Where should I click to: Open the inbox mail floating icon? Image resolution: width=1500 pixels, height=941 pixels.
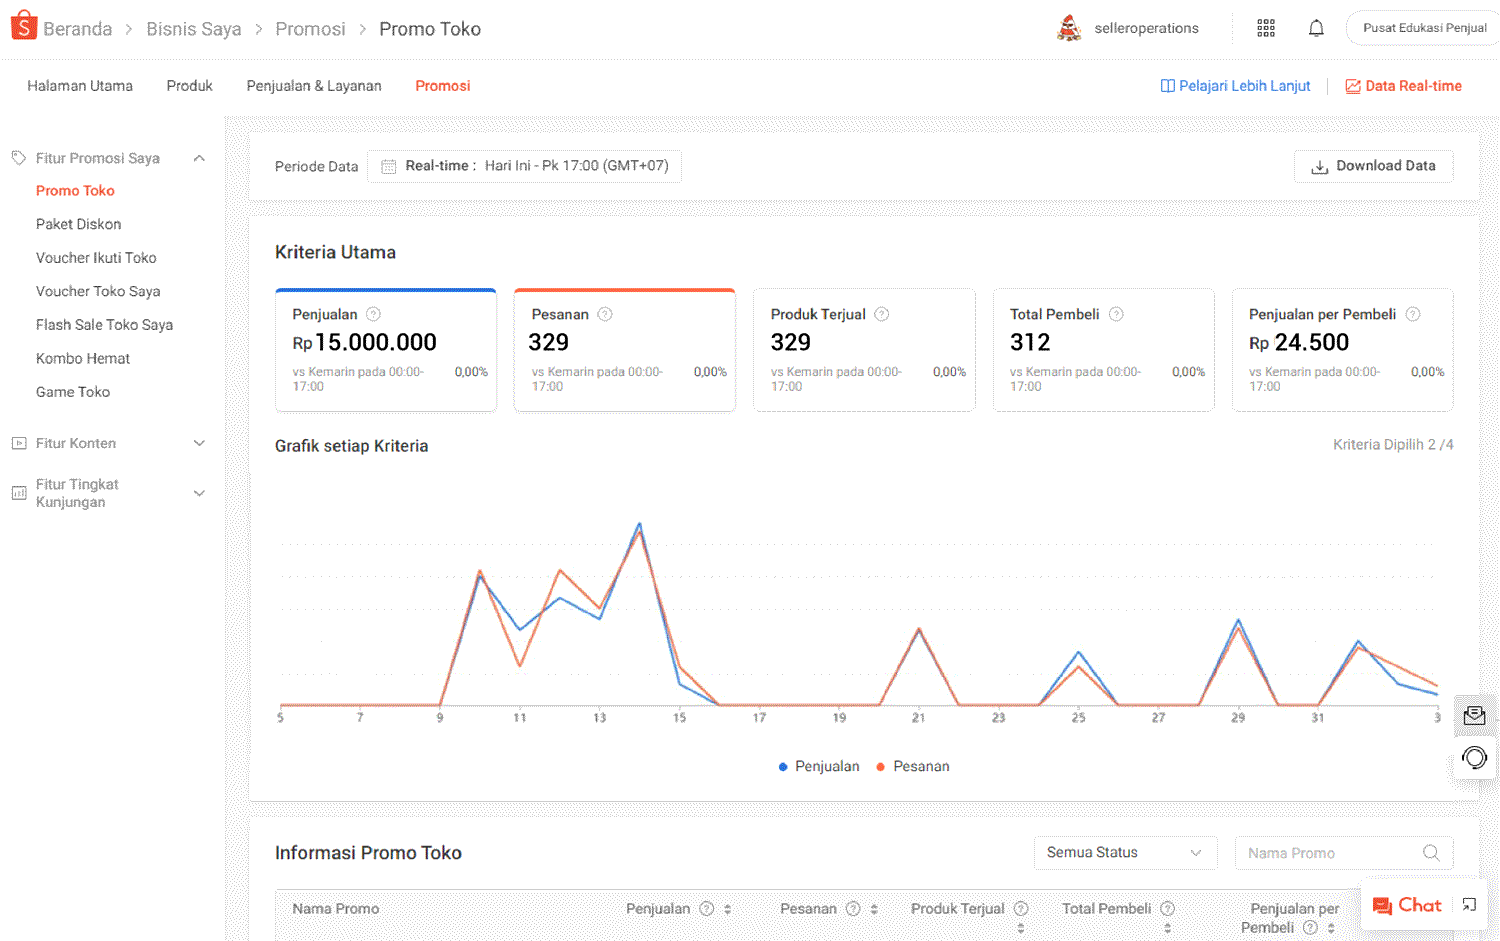(x=1474, y=715)
